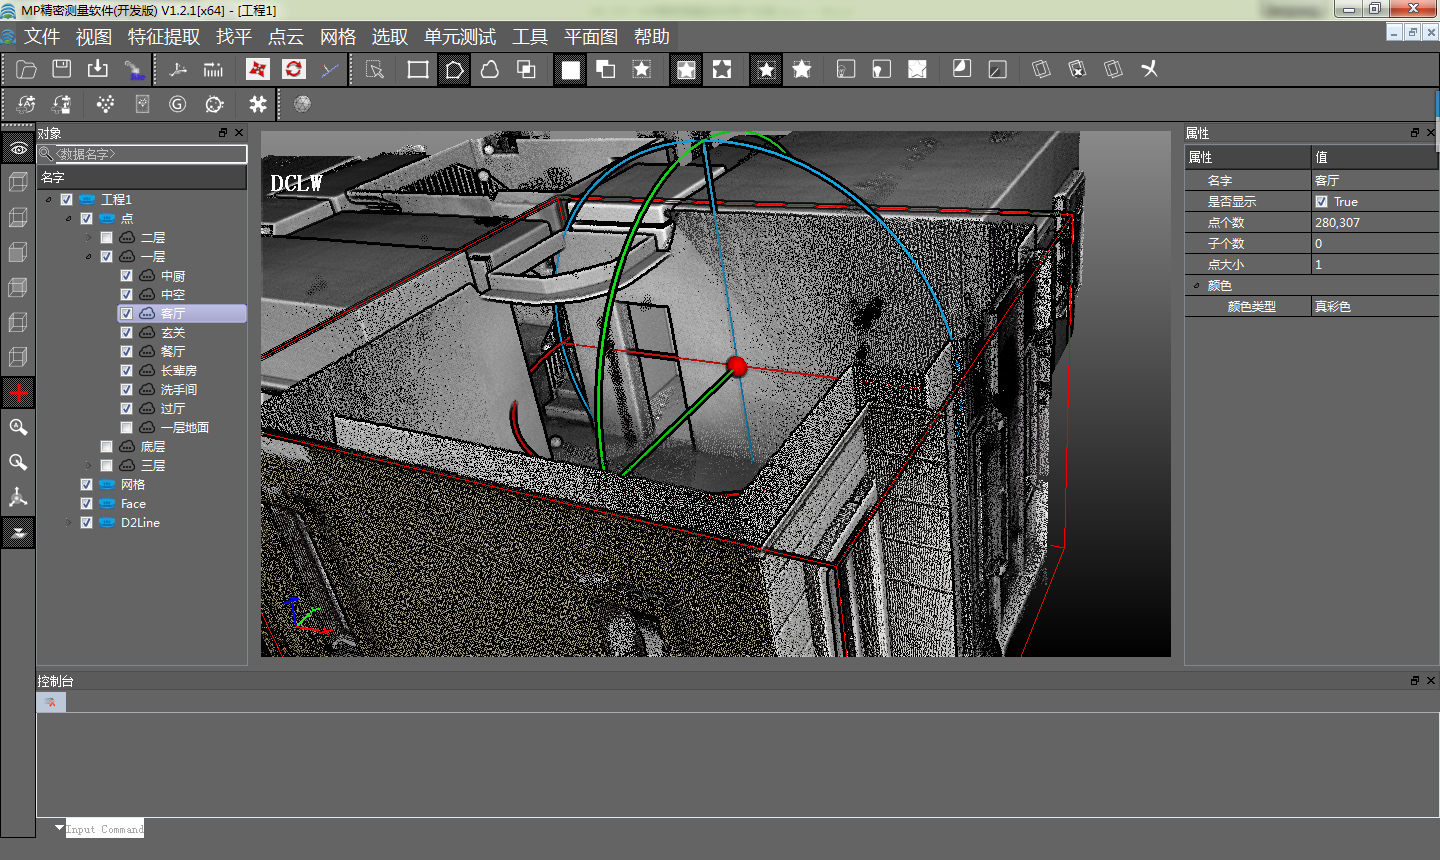Select the 餐厅 tree item
This screenshot has height=860, width=1440.
click(173, 352)
